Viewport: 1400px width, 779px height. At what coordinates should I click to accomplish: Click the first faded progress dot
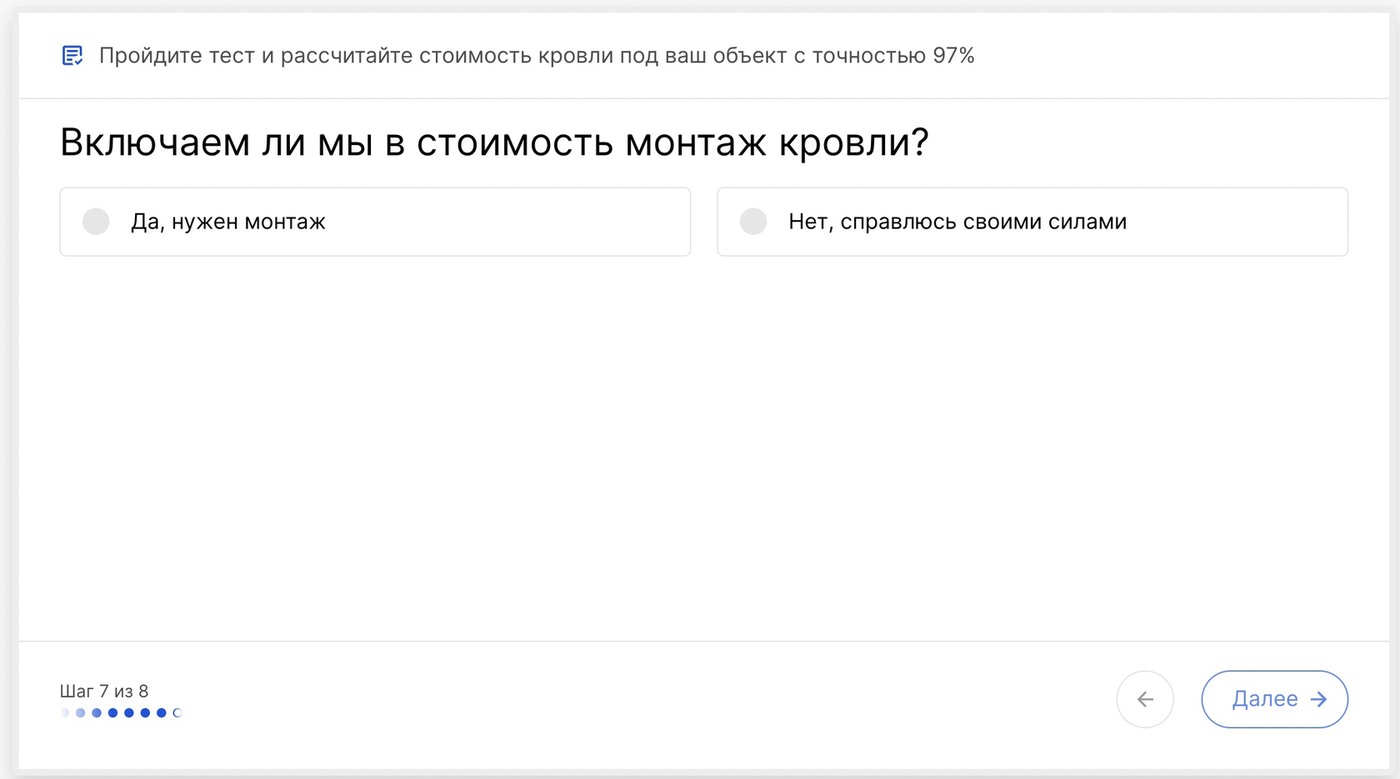tap(65, 713)
